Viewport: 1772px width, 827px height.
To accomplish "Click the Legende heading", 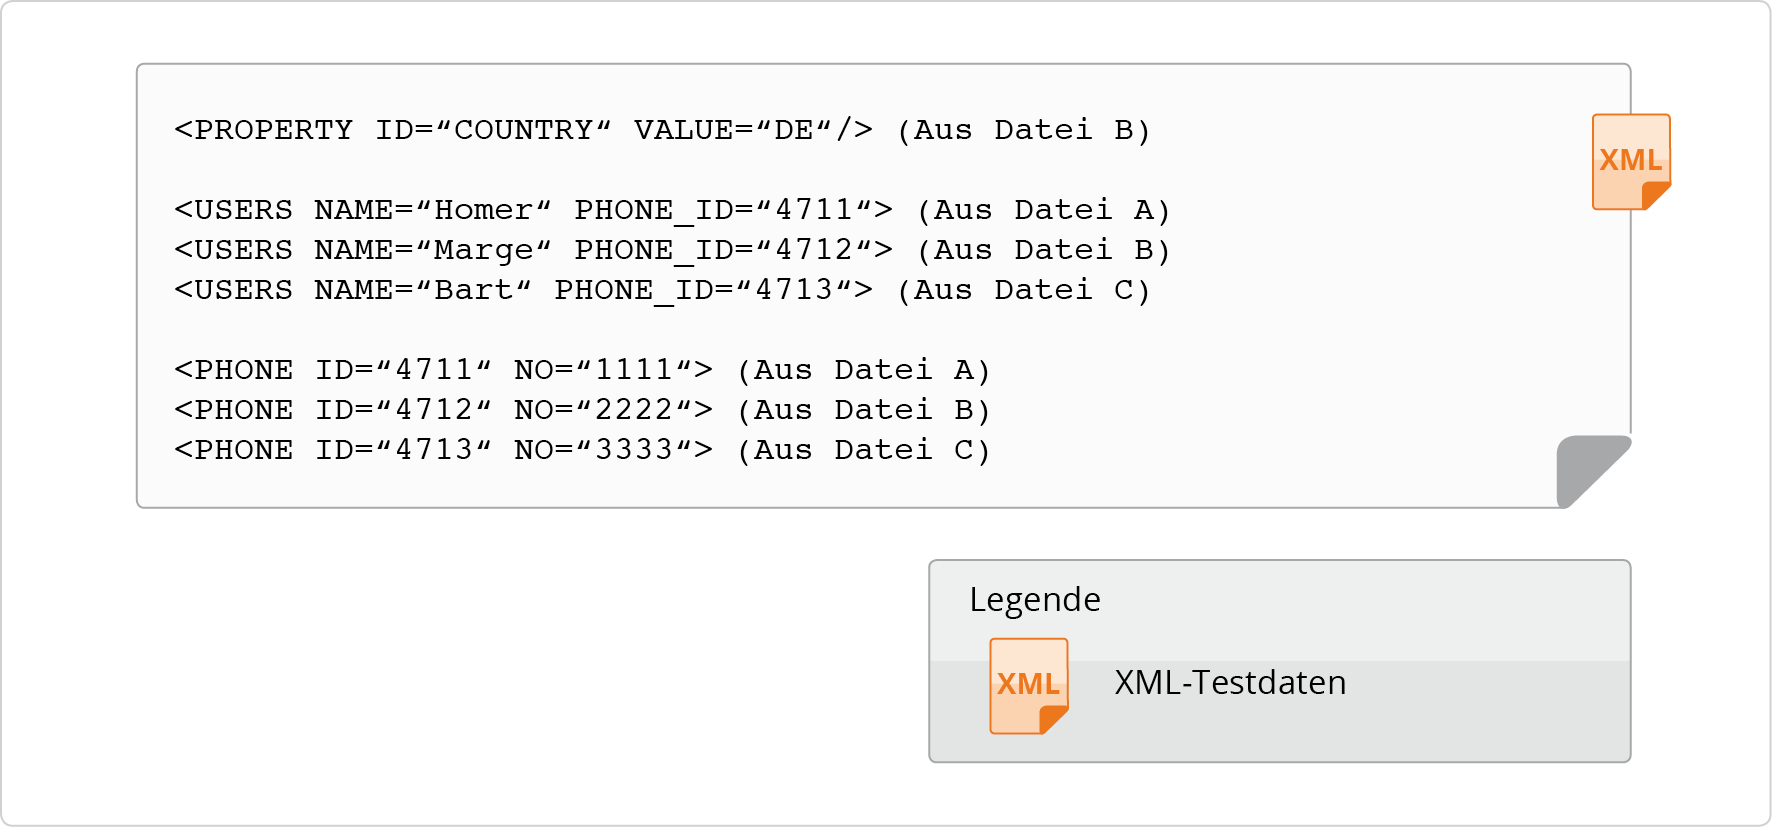I will click(1035, 600).
